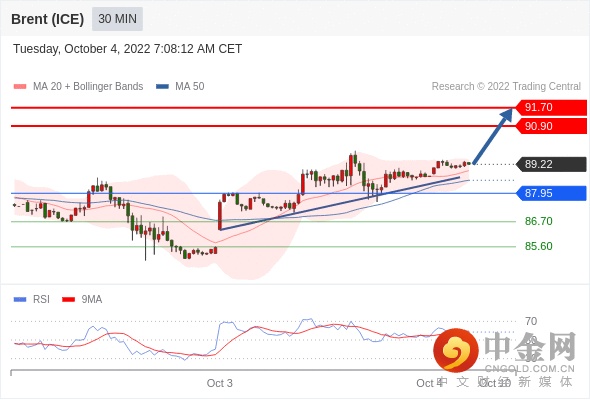Click the blue upward forecast arrow
Screen dimensions: 590x400
[x=493, y=135]
